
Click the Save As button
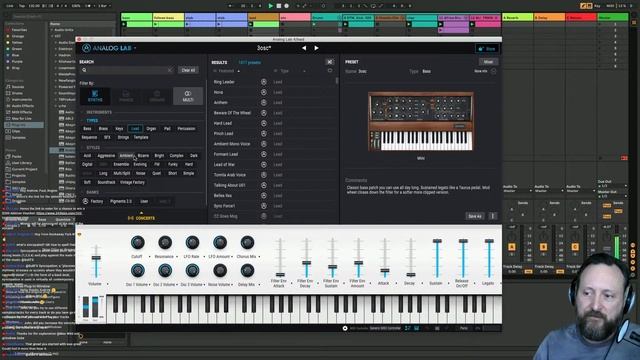tap(475, 216)
